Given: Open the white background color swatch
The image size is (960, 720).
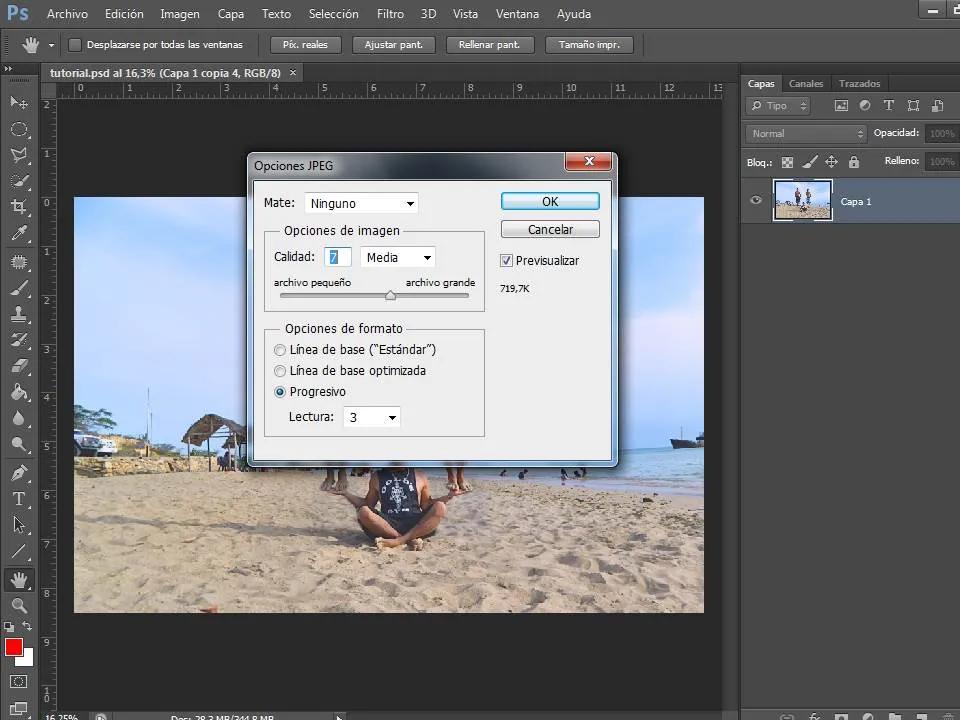Looking at the screenshot, I should [26, 659].
